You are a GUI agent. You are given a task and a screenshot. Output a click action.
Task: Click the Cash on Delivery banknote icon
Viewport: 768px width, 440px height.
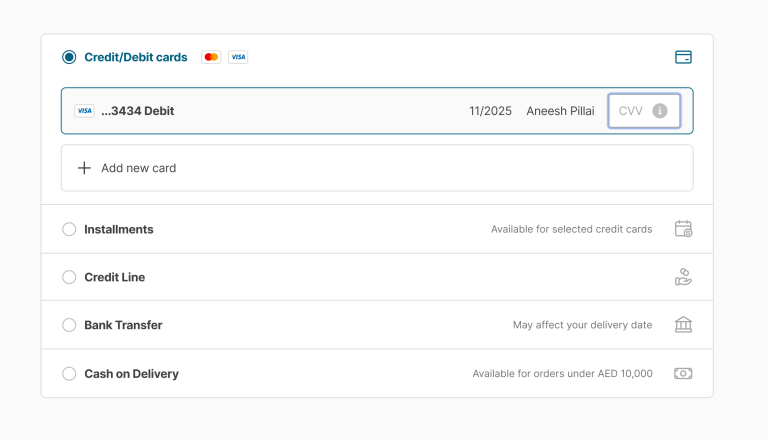(x=683, y=373)
